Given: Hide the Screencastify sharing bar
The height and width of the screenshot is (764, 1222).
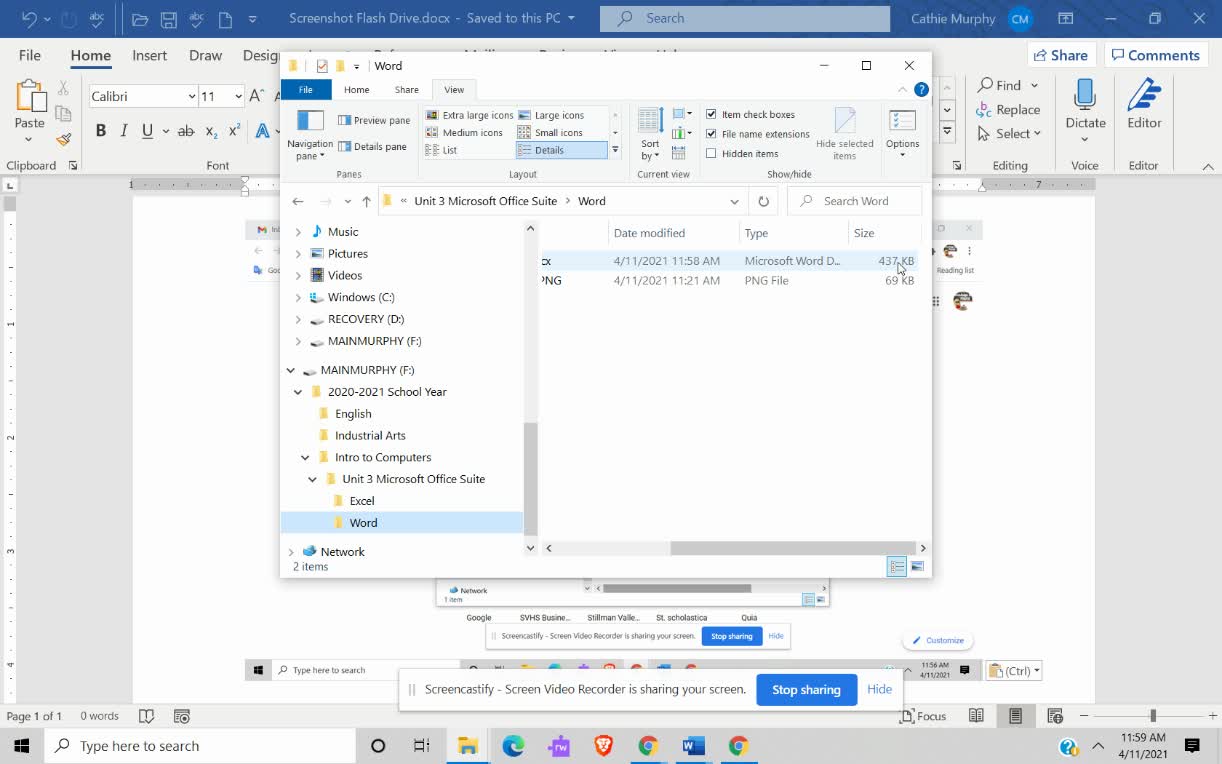Looking at the screenshot, I should point(879,690).
